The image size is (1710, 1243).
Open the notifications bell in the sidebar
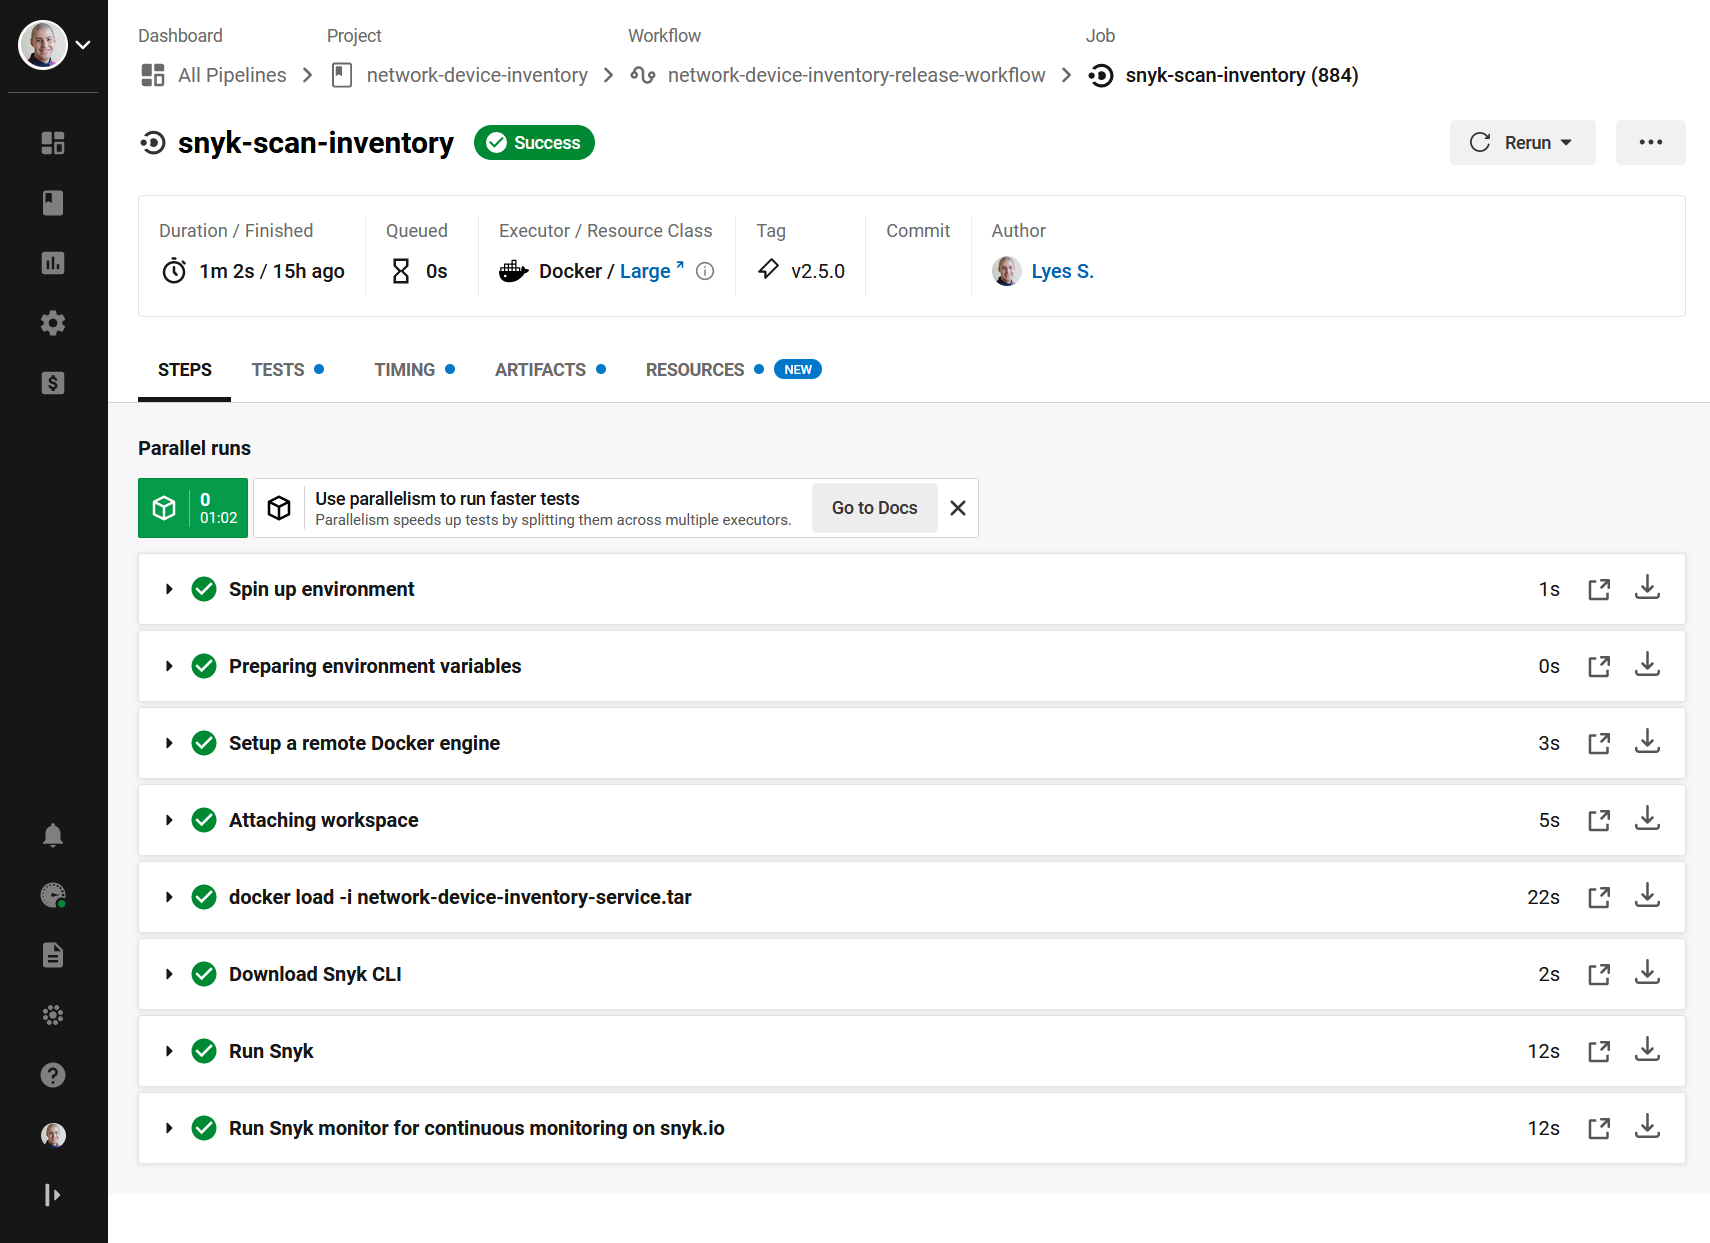click(x=53, y=835)
